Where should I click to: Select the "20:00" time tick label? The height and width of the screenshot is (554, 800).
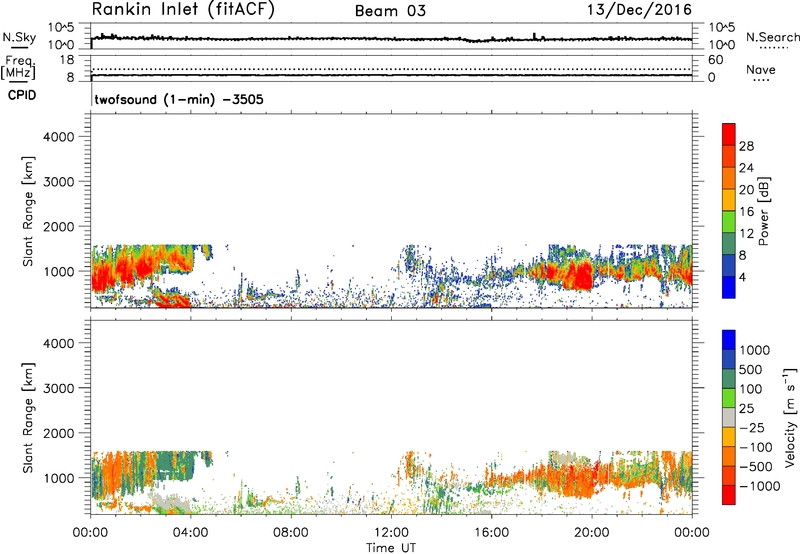[x=591, y=533]
